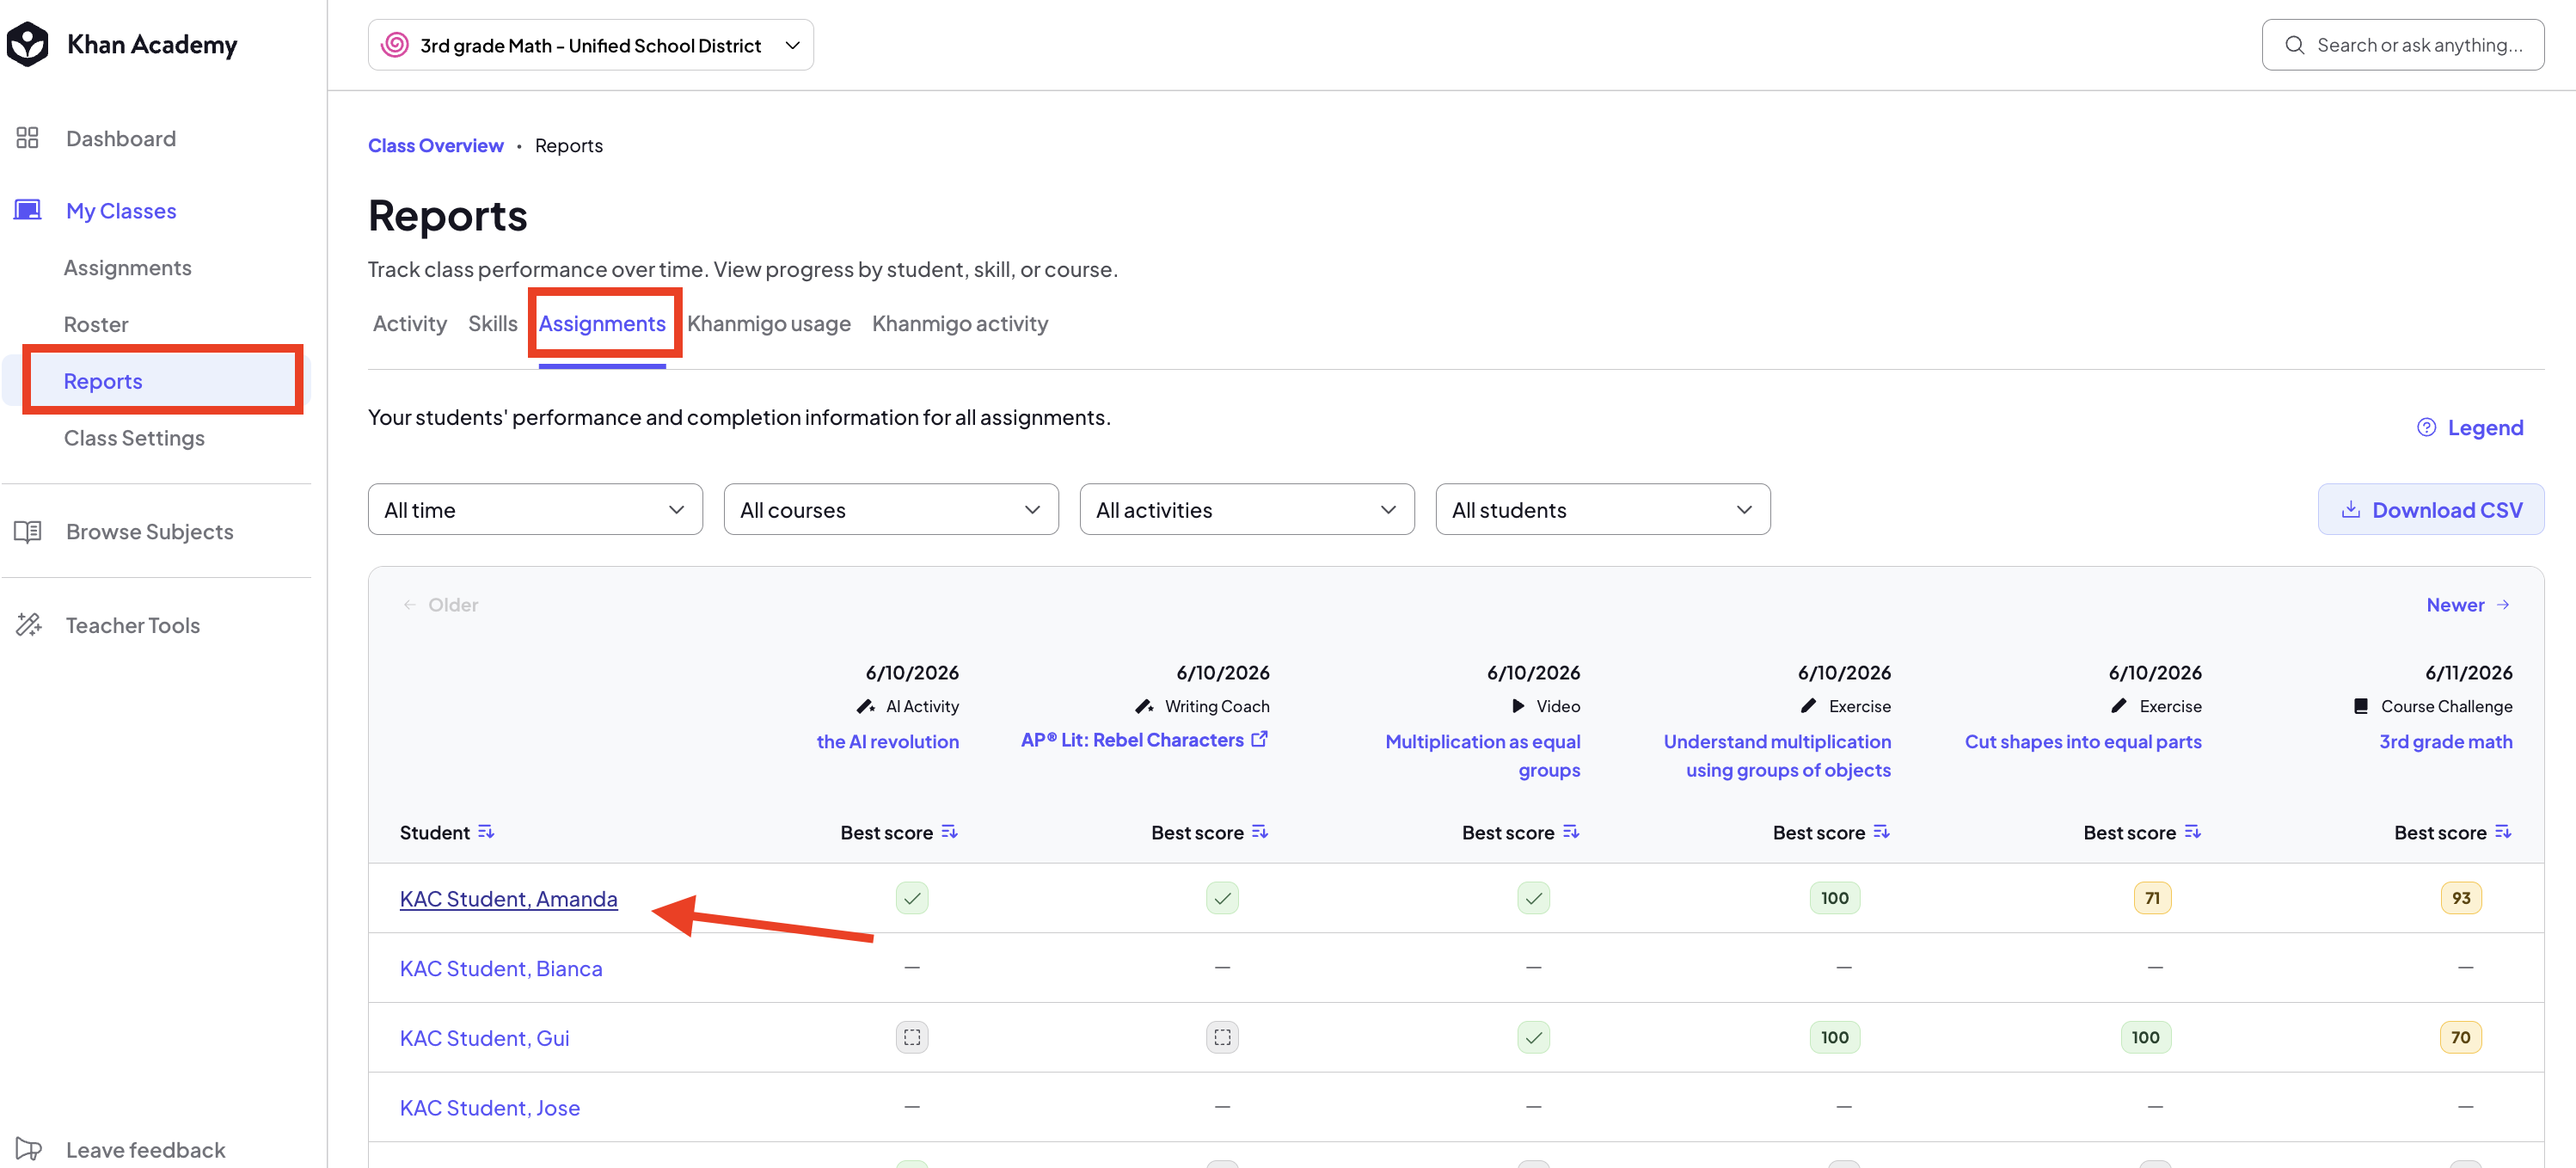Go to Assignments in the sidebar
Viewport: 2576px width, 1168px height.
[x=128, y=268]
